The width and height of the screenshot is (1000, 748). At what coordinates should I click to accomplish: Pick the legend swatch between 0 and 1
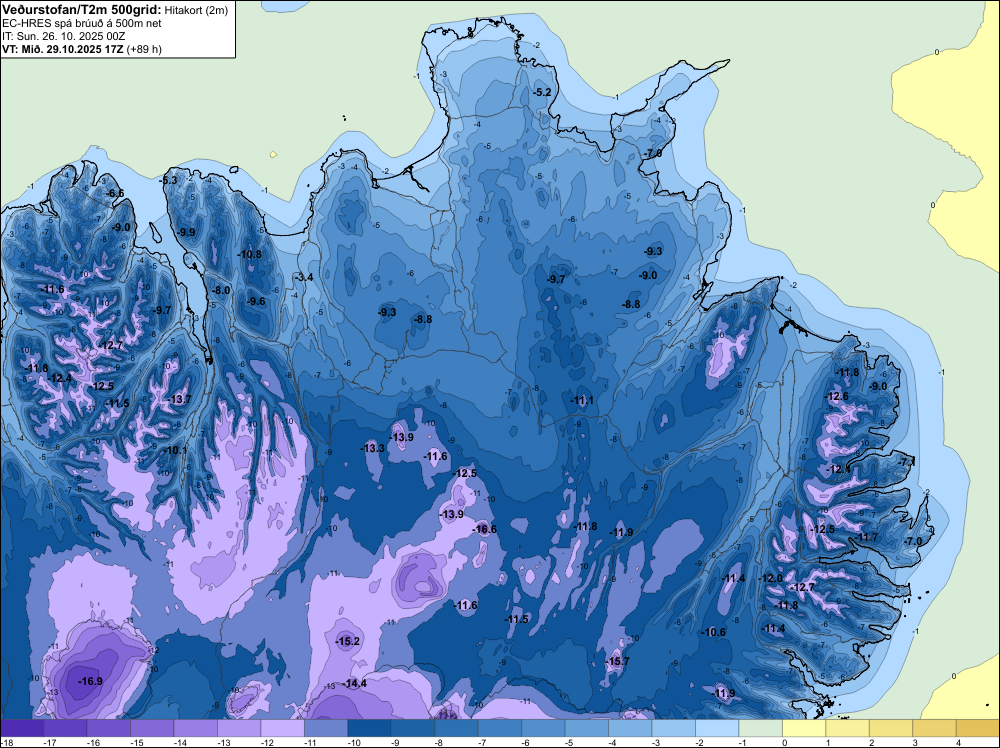pos(804,728)
